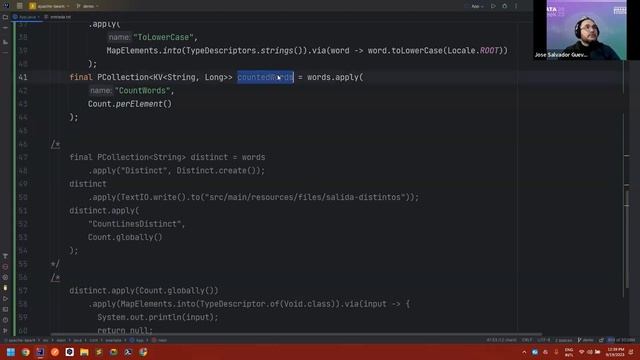The image size is (640, 360).
Task: Expand the system tray hidden icons chevron
Action: 524,352
